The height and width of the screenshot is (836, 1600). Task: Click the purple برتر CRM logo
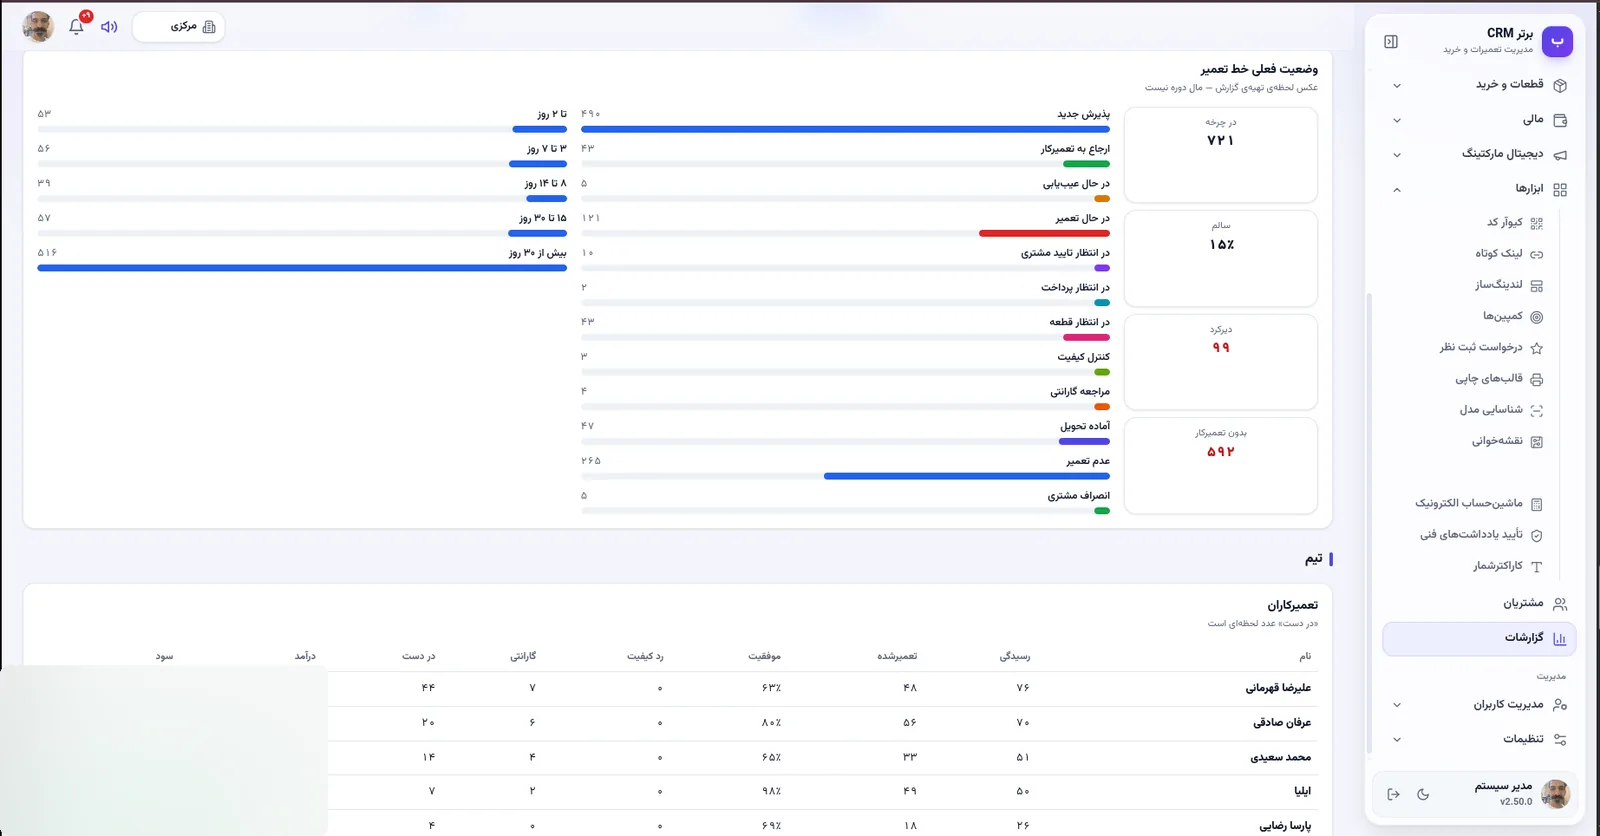pyautogui.click(x=1557, y=42)
